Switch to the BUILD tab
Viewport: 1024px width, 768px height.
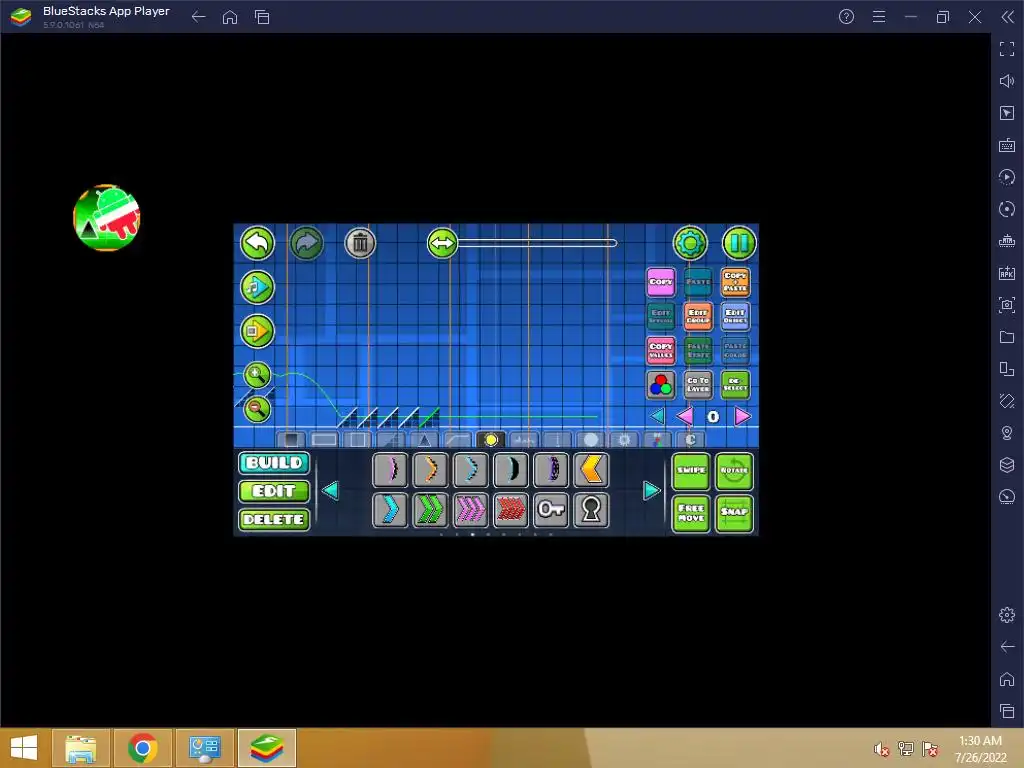[274, 463]
